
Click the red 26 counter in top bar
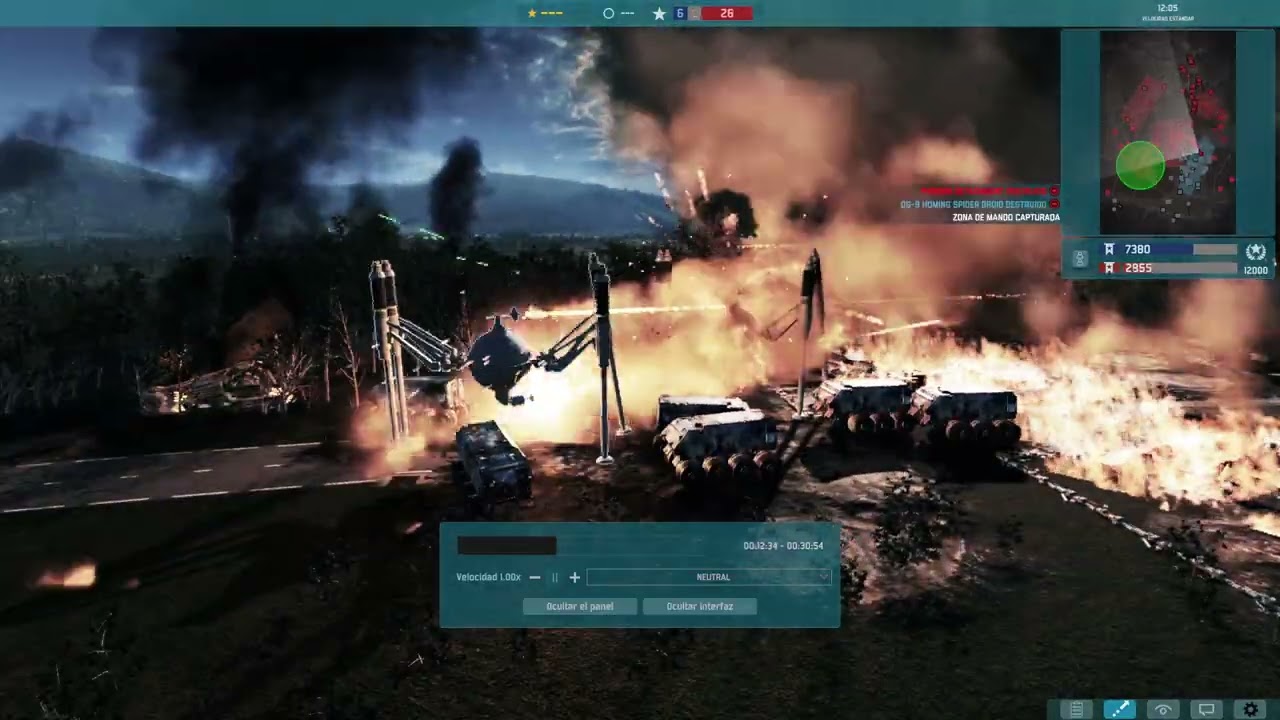coord(727,13)
